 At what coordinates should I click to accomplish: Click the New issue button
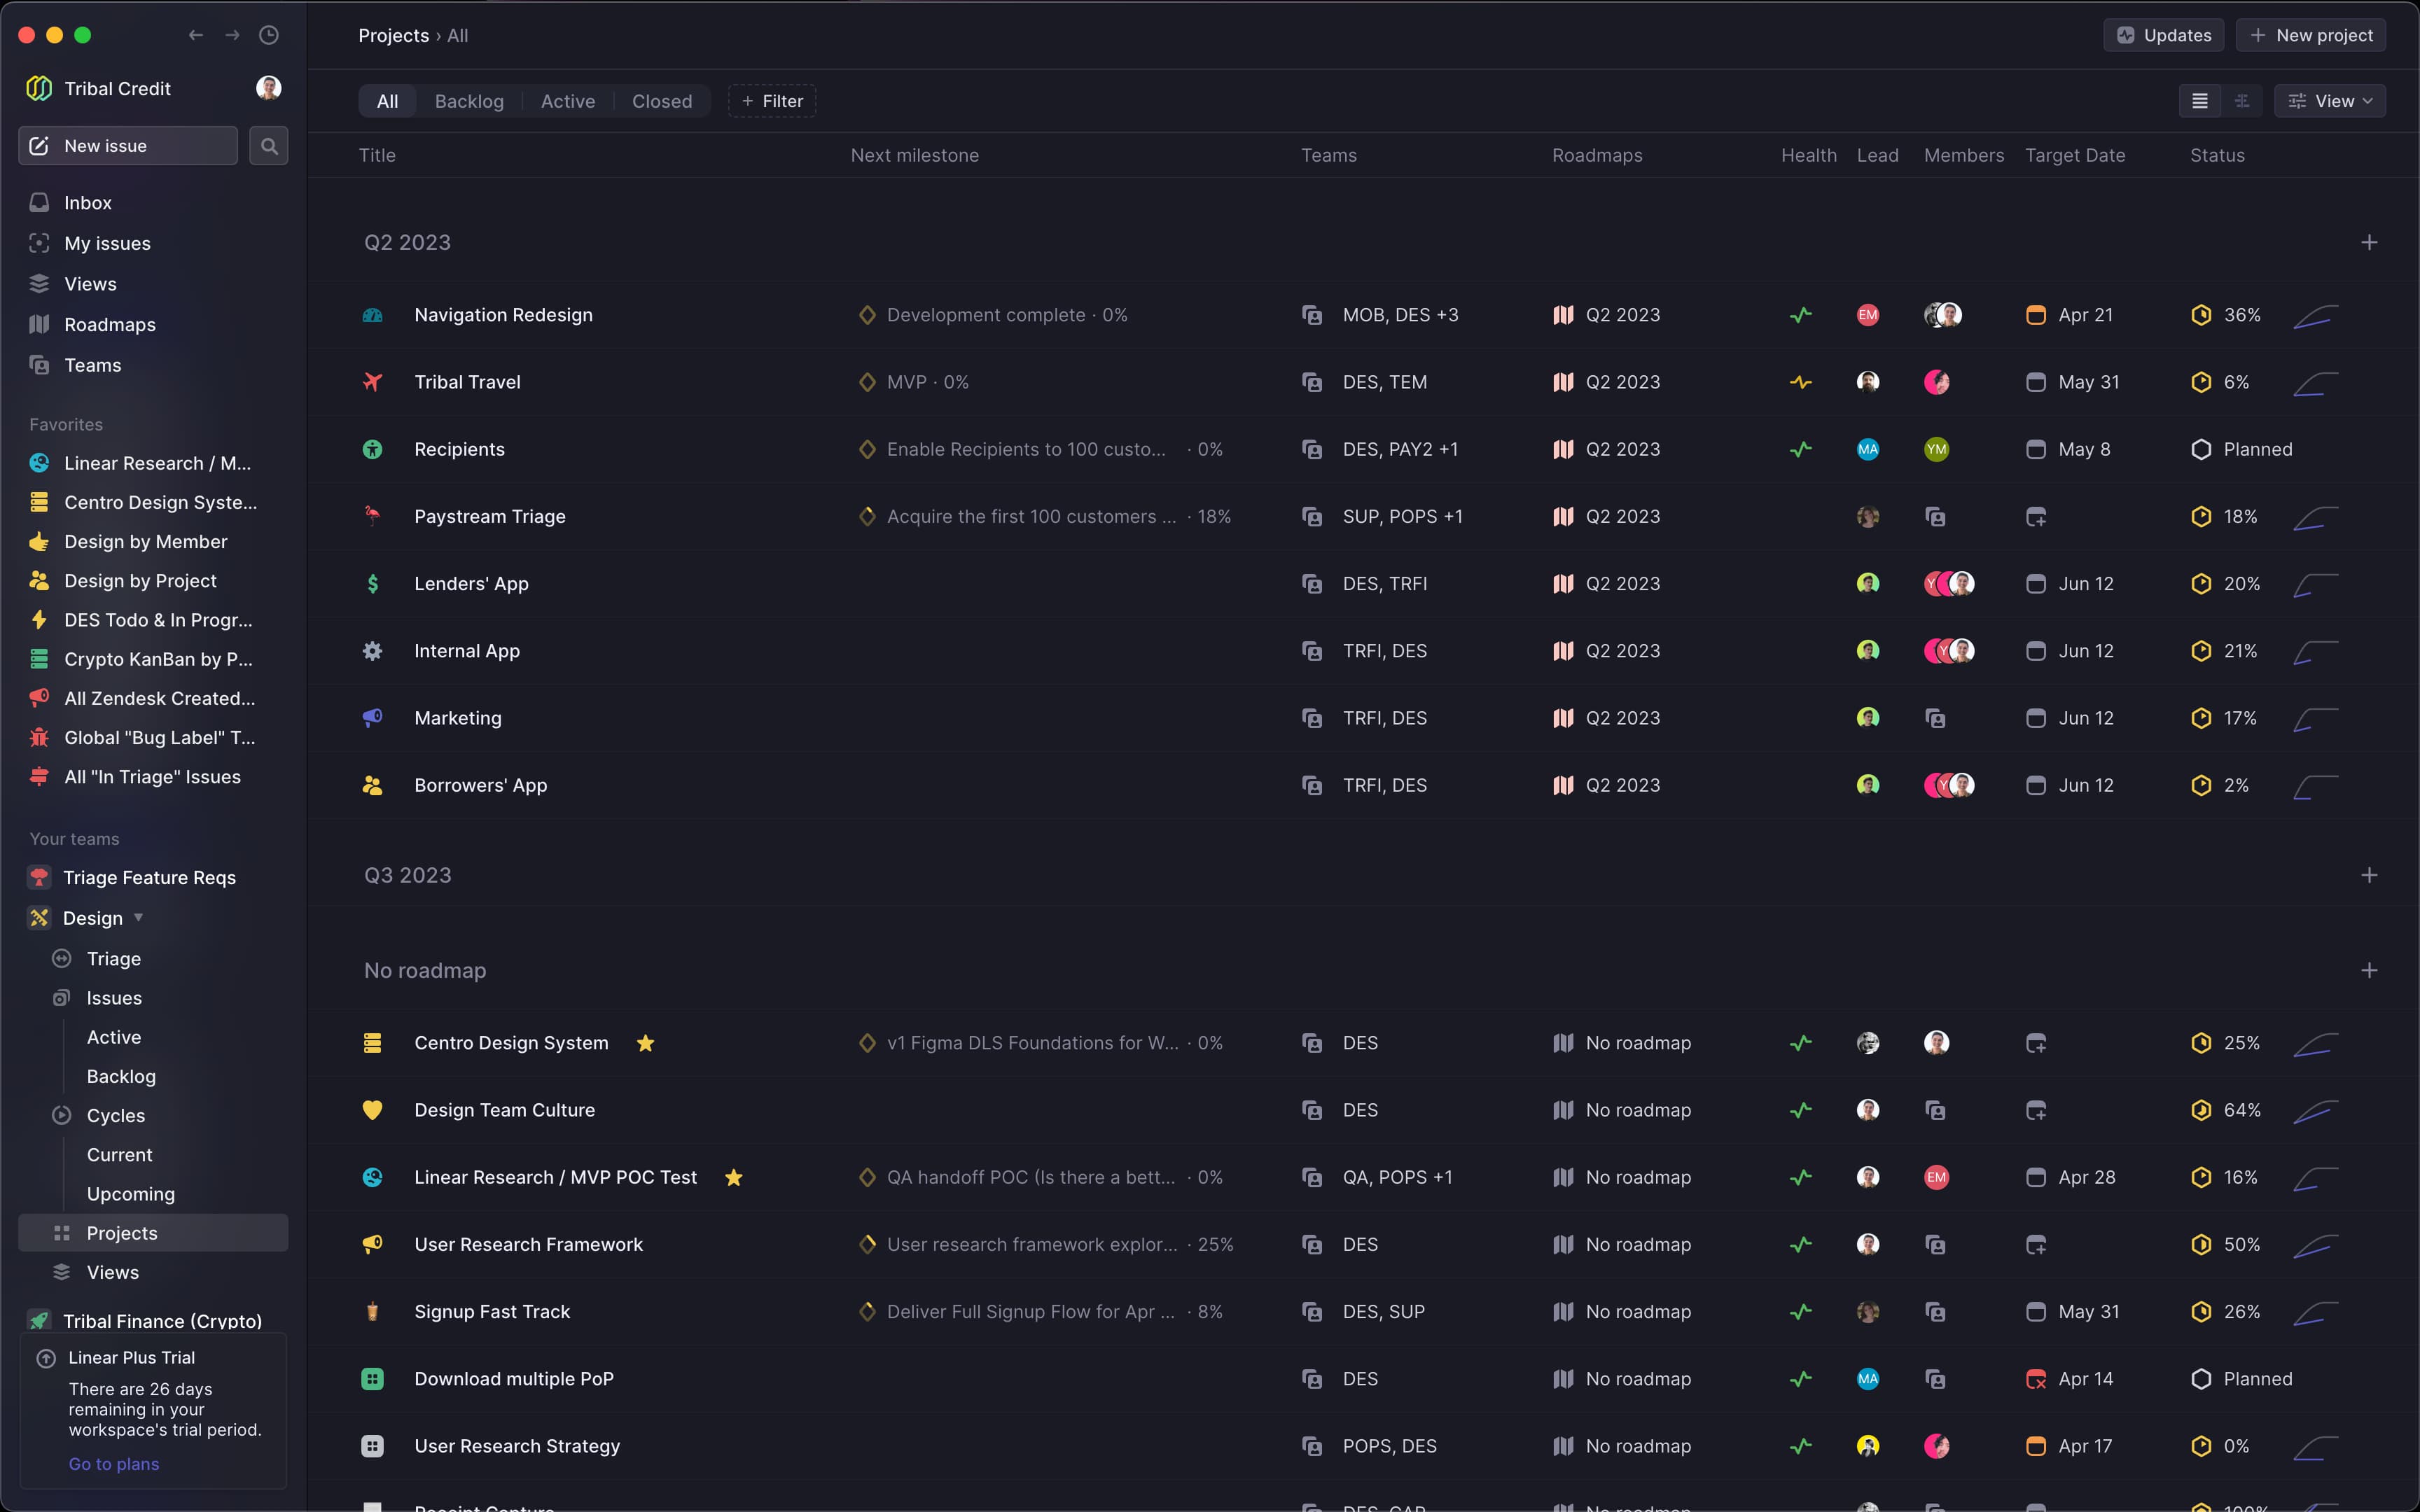128,146
